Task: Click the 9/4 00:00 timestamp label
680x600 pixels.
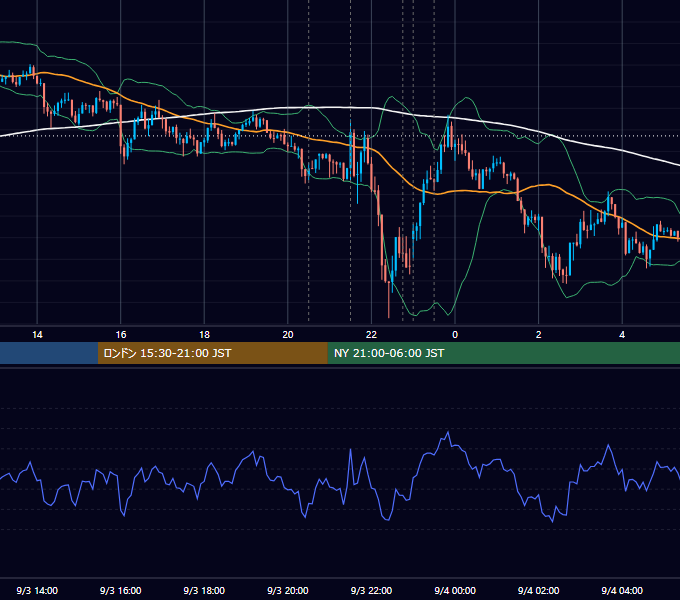Action: 455,590
